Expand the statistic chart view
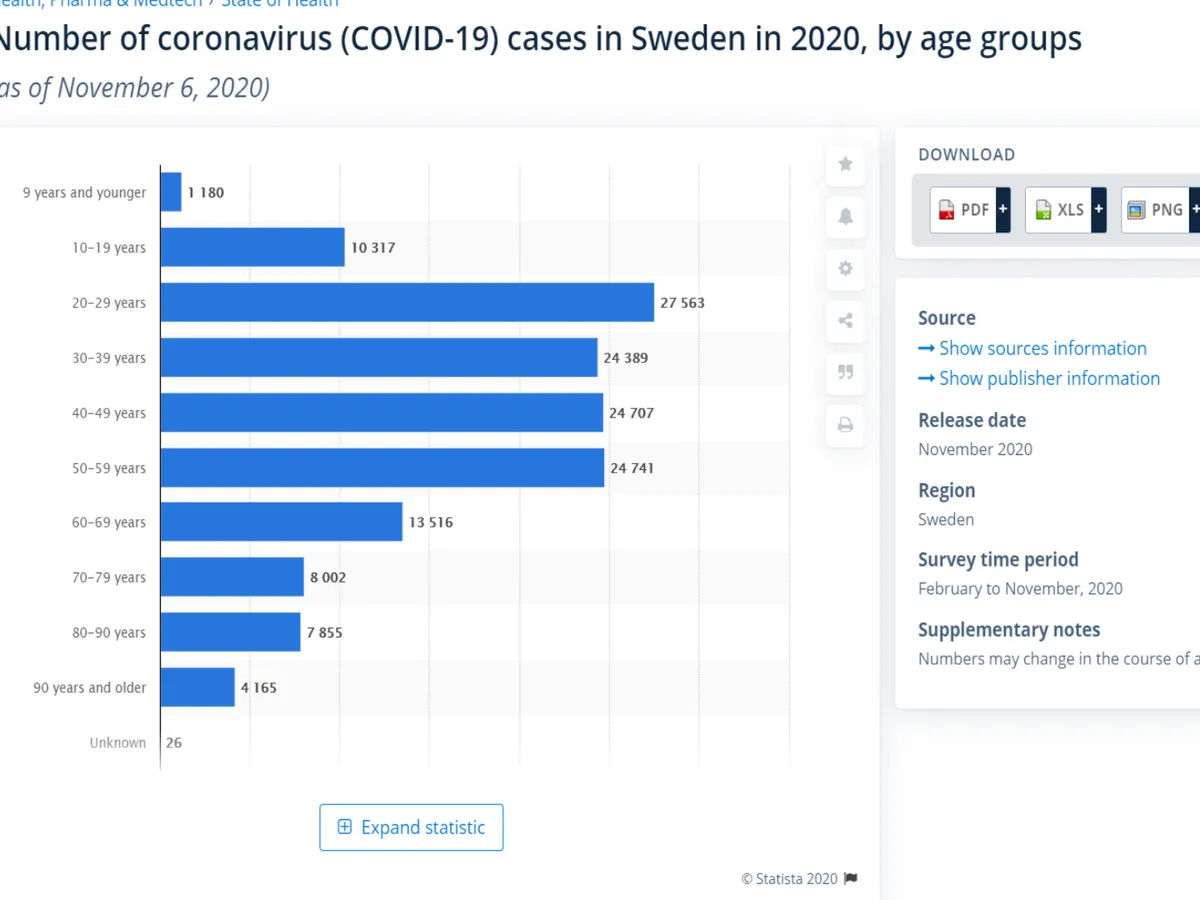Image resolution: width=1200 pixels, height=900 pixels. [411, 827]
